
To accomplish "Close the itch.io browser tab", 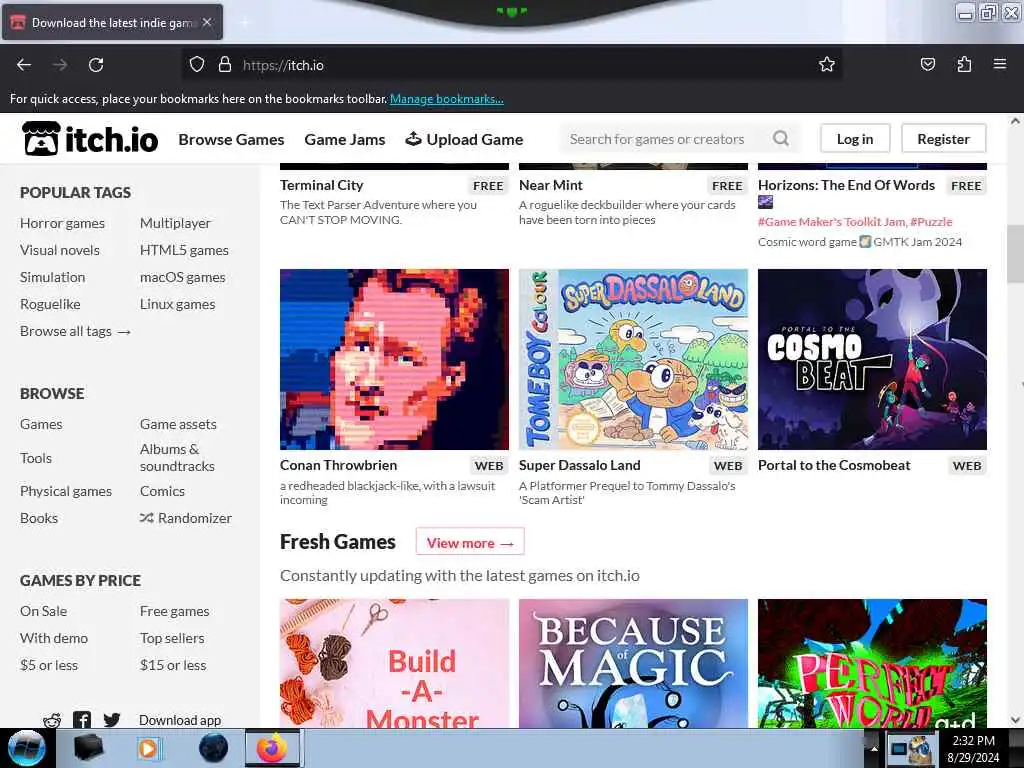I will [x=207, y=22].
